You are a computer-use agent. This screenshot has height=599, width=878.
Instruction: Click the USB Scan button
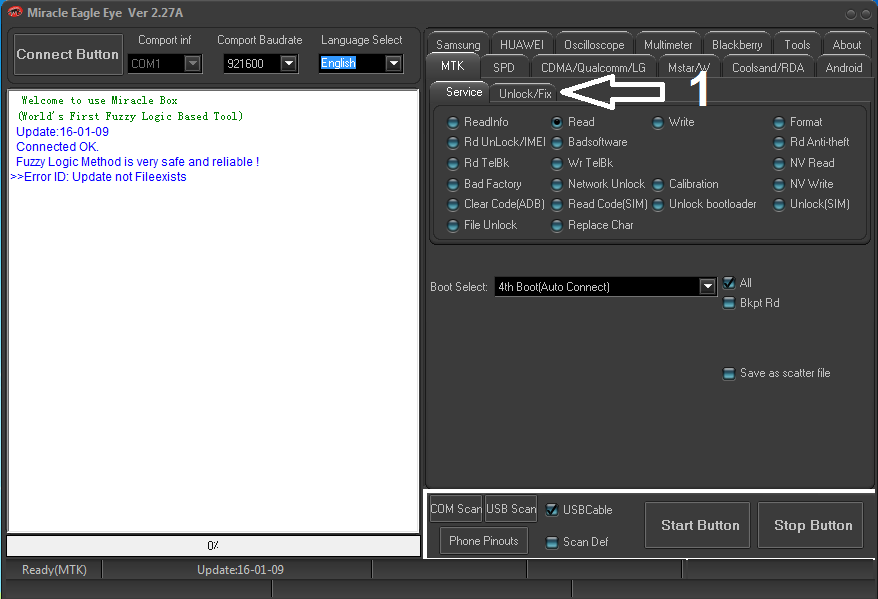(x=511, y=509)
